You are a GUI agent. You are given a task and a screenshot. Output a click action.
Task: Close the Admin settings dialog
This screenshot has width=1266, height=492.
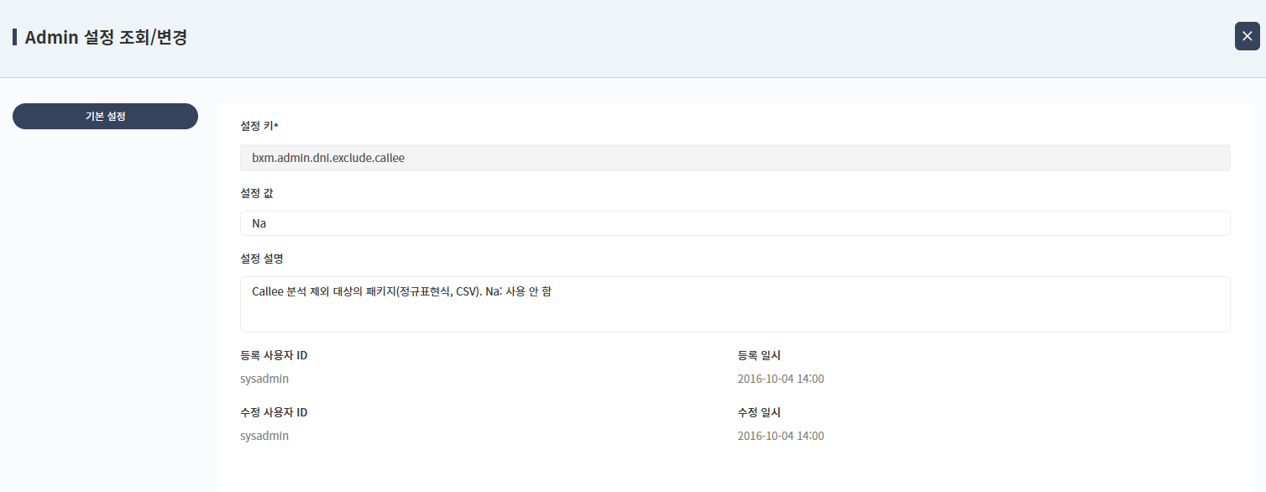pos(1247,36)
